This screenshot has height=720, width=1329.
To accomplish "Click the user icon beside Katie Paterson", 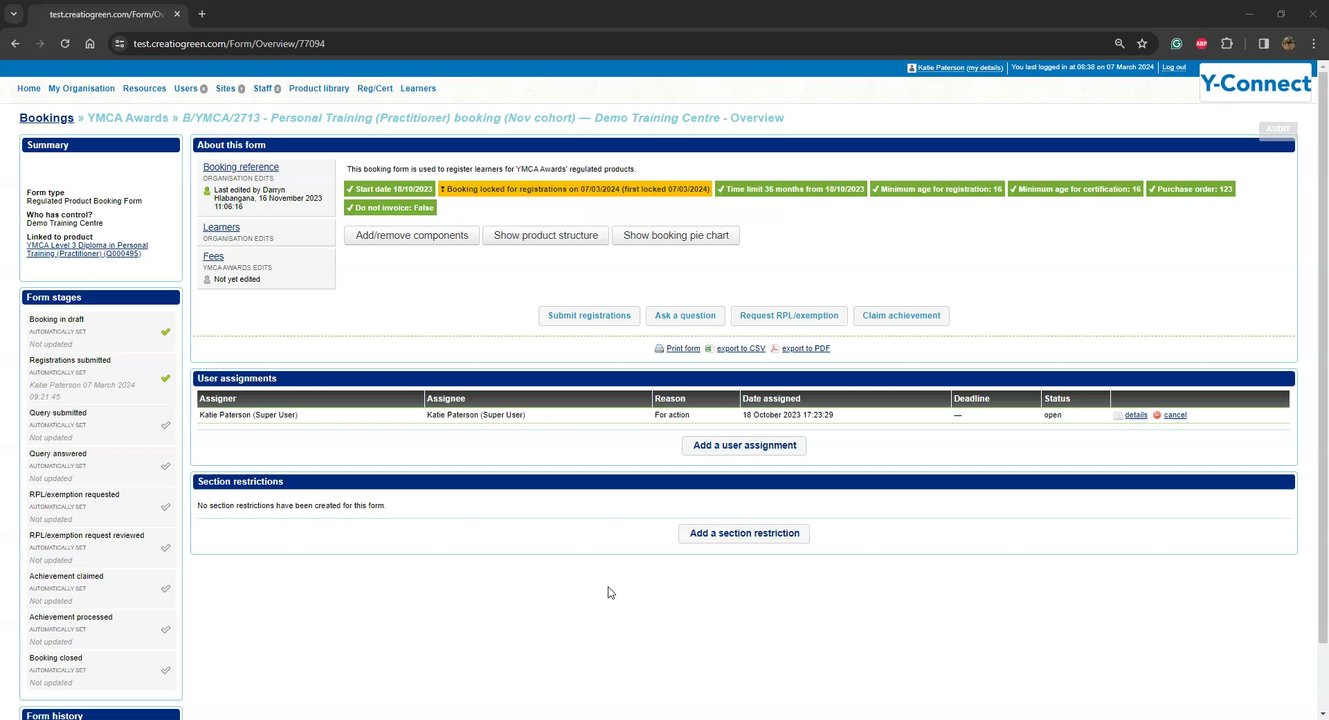I will (912, 68).
